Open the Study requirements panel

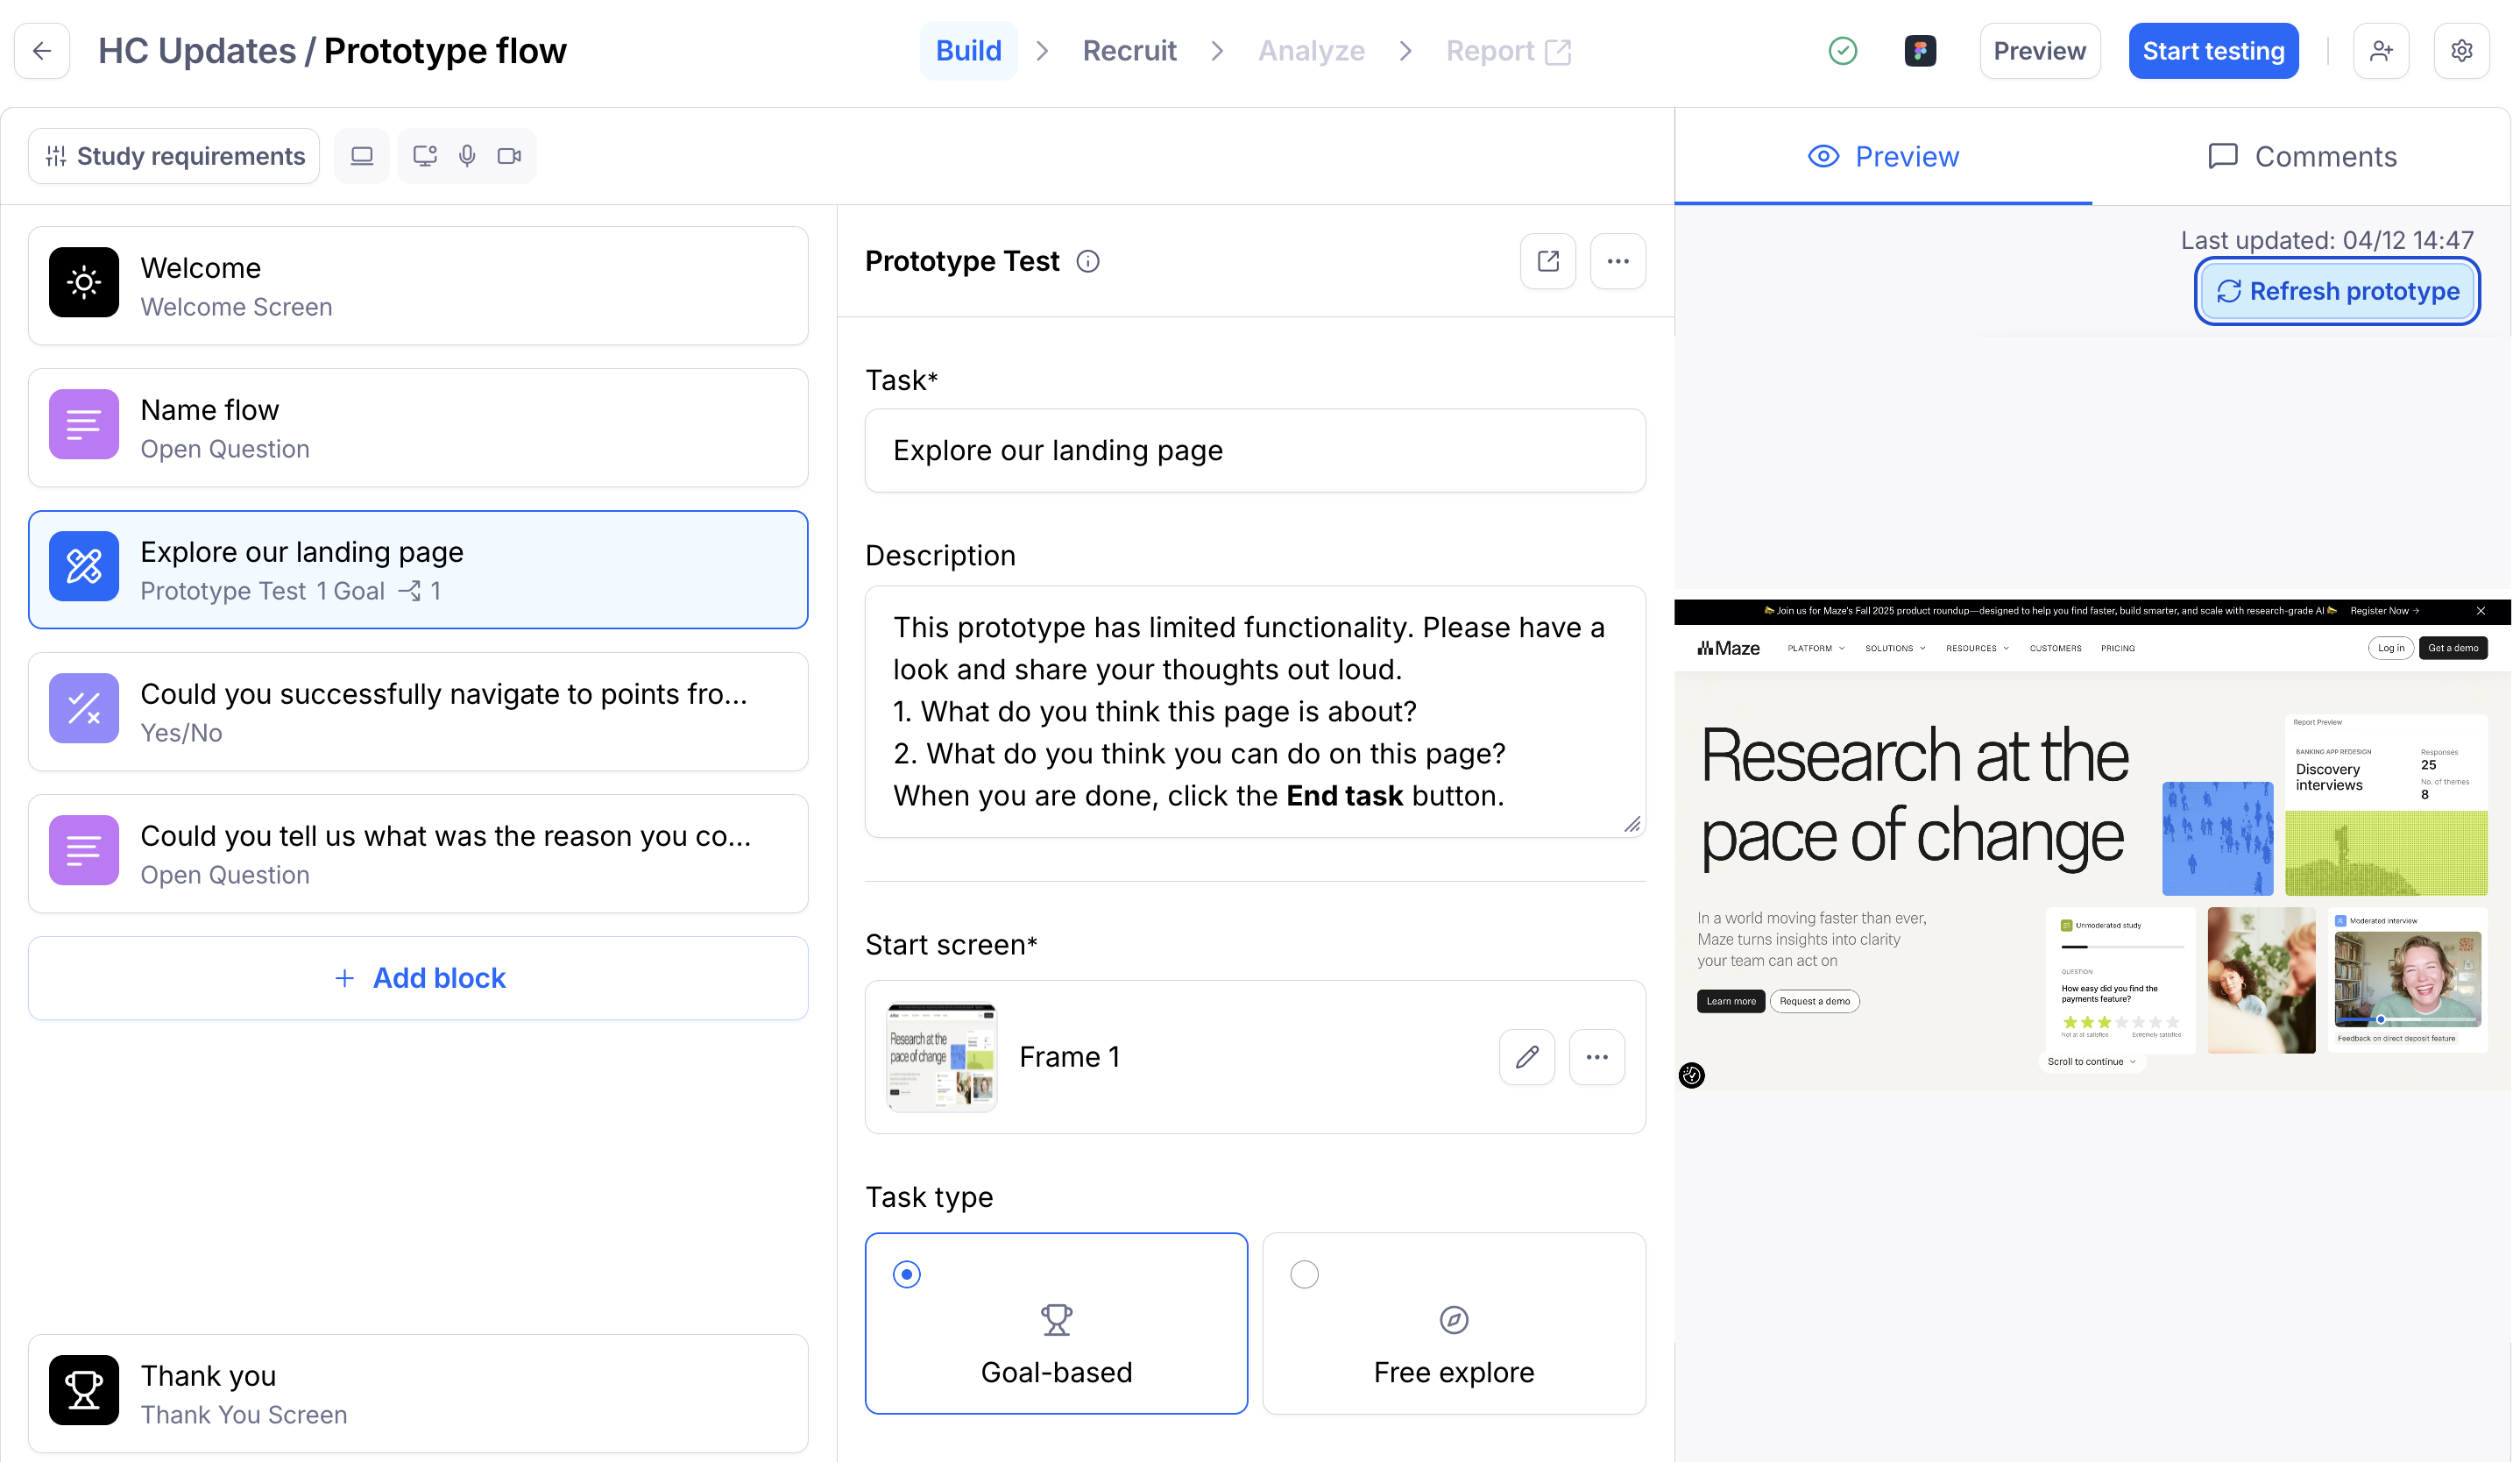coord(174,156)
